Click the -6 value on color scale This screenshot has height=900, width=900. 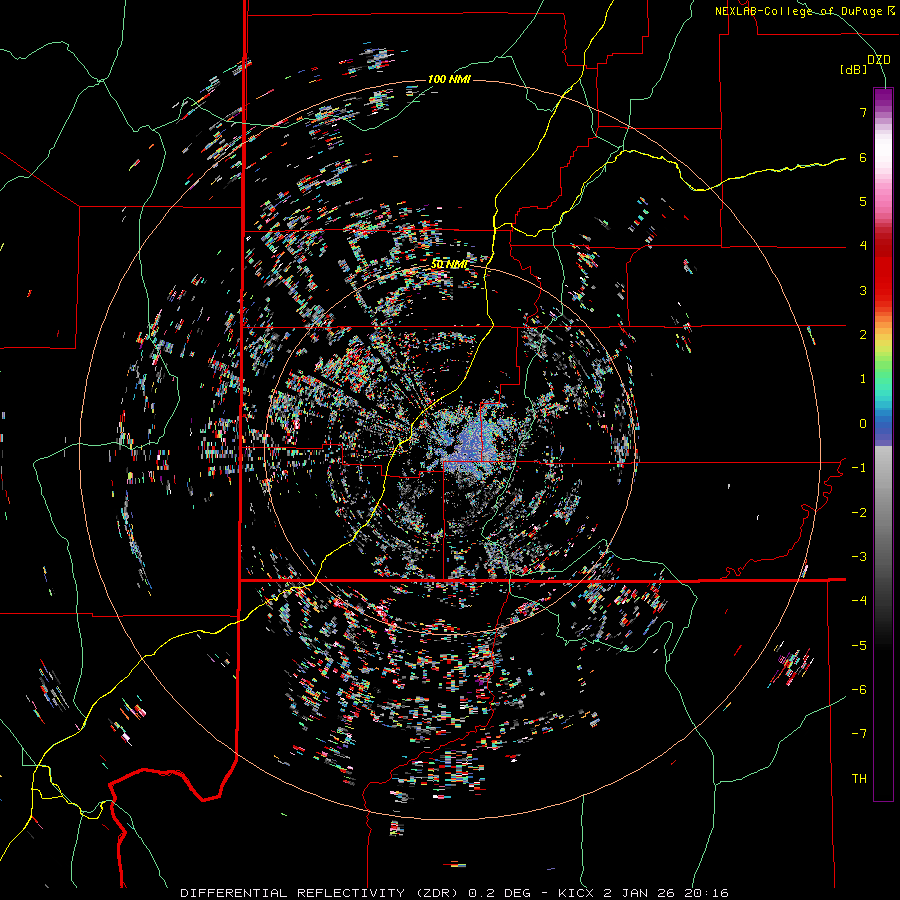(859, 690)
